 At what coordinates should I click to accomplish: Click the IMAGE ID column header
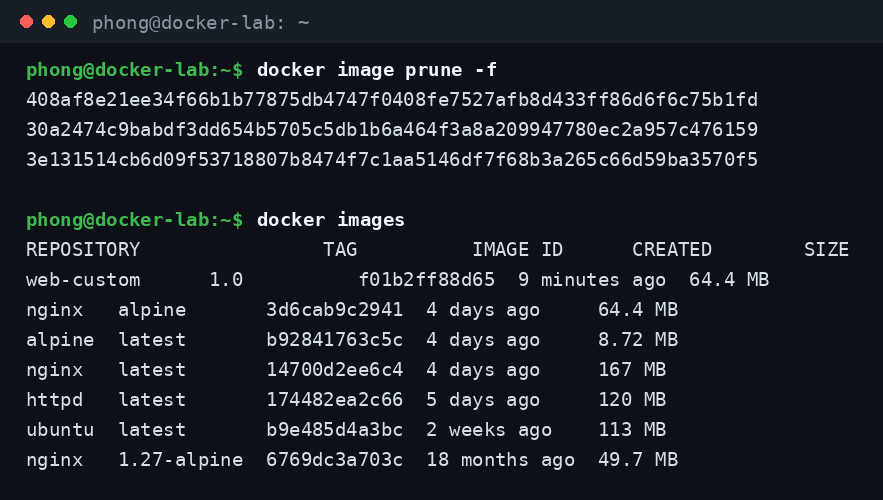point(518,250)
